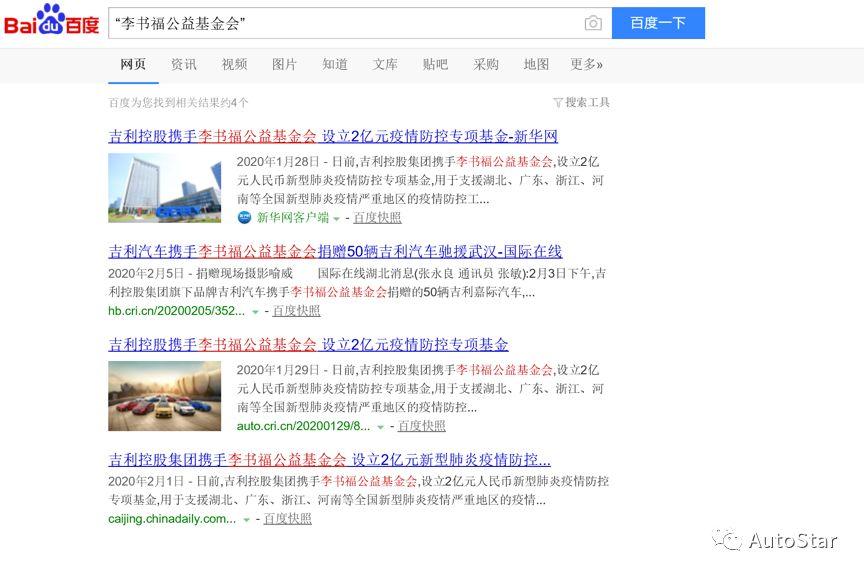The image size is (864, 575).
Task: Go to the 文库 tab
Action: (x=385, y=64)
